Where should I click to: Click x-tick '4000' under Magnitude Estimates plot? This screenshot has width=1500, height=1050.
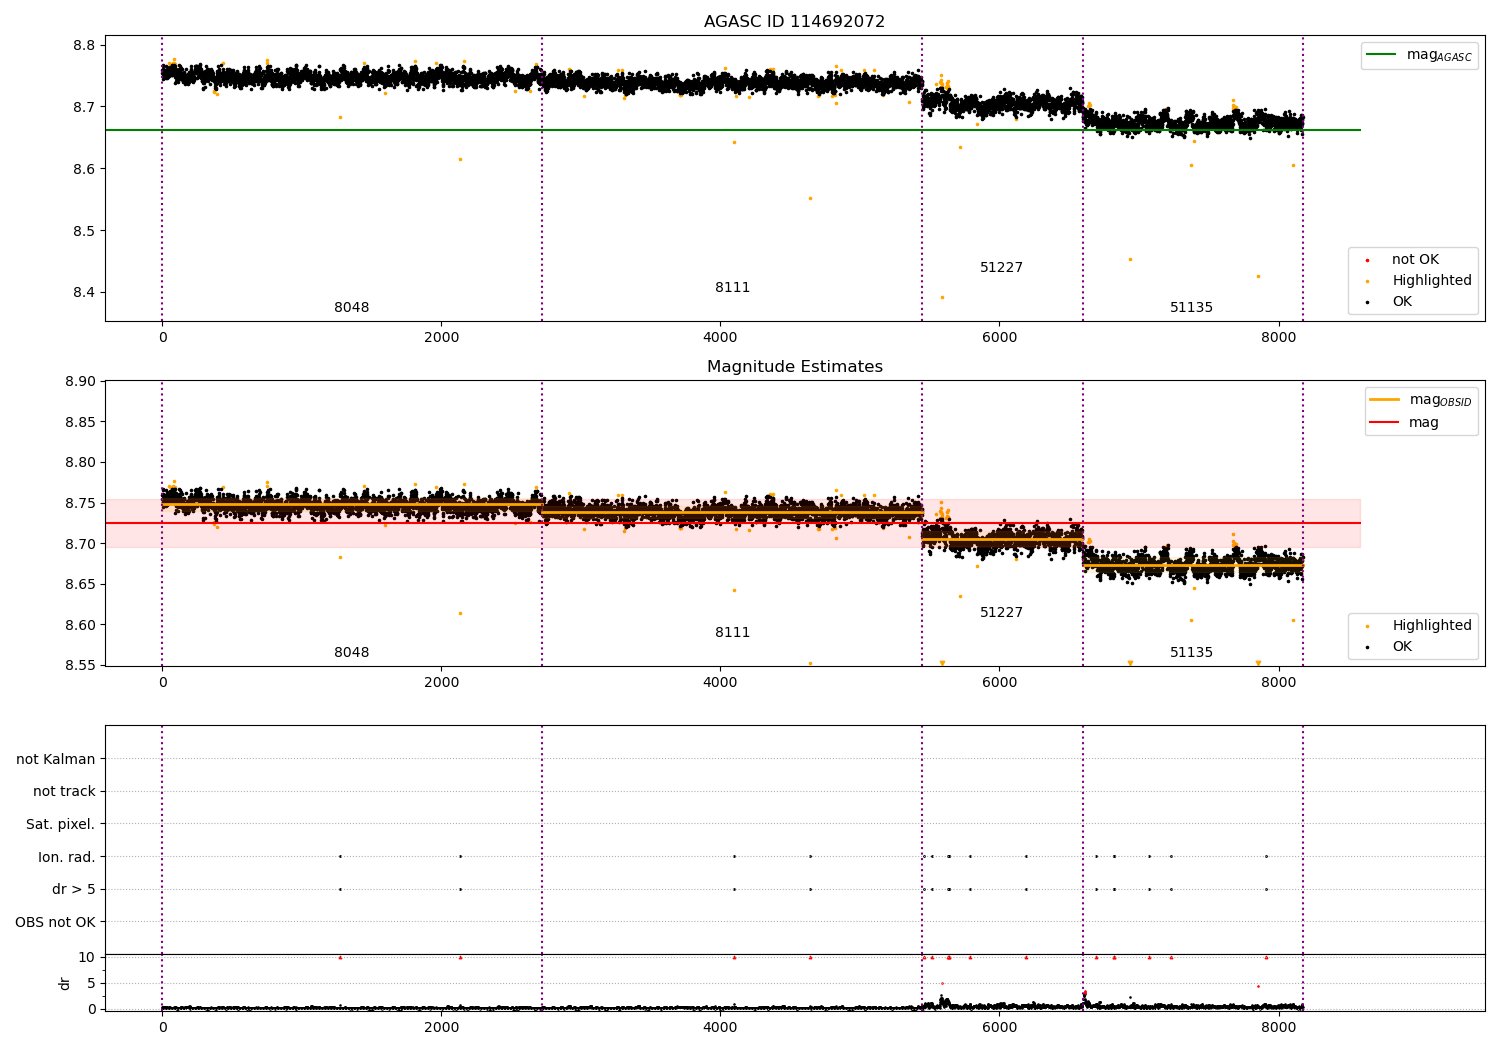coord(720,682)
